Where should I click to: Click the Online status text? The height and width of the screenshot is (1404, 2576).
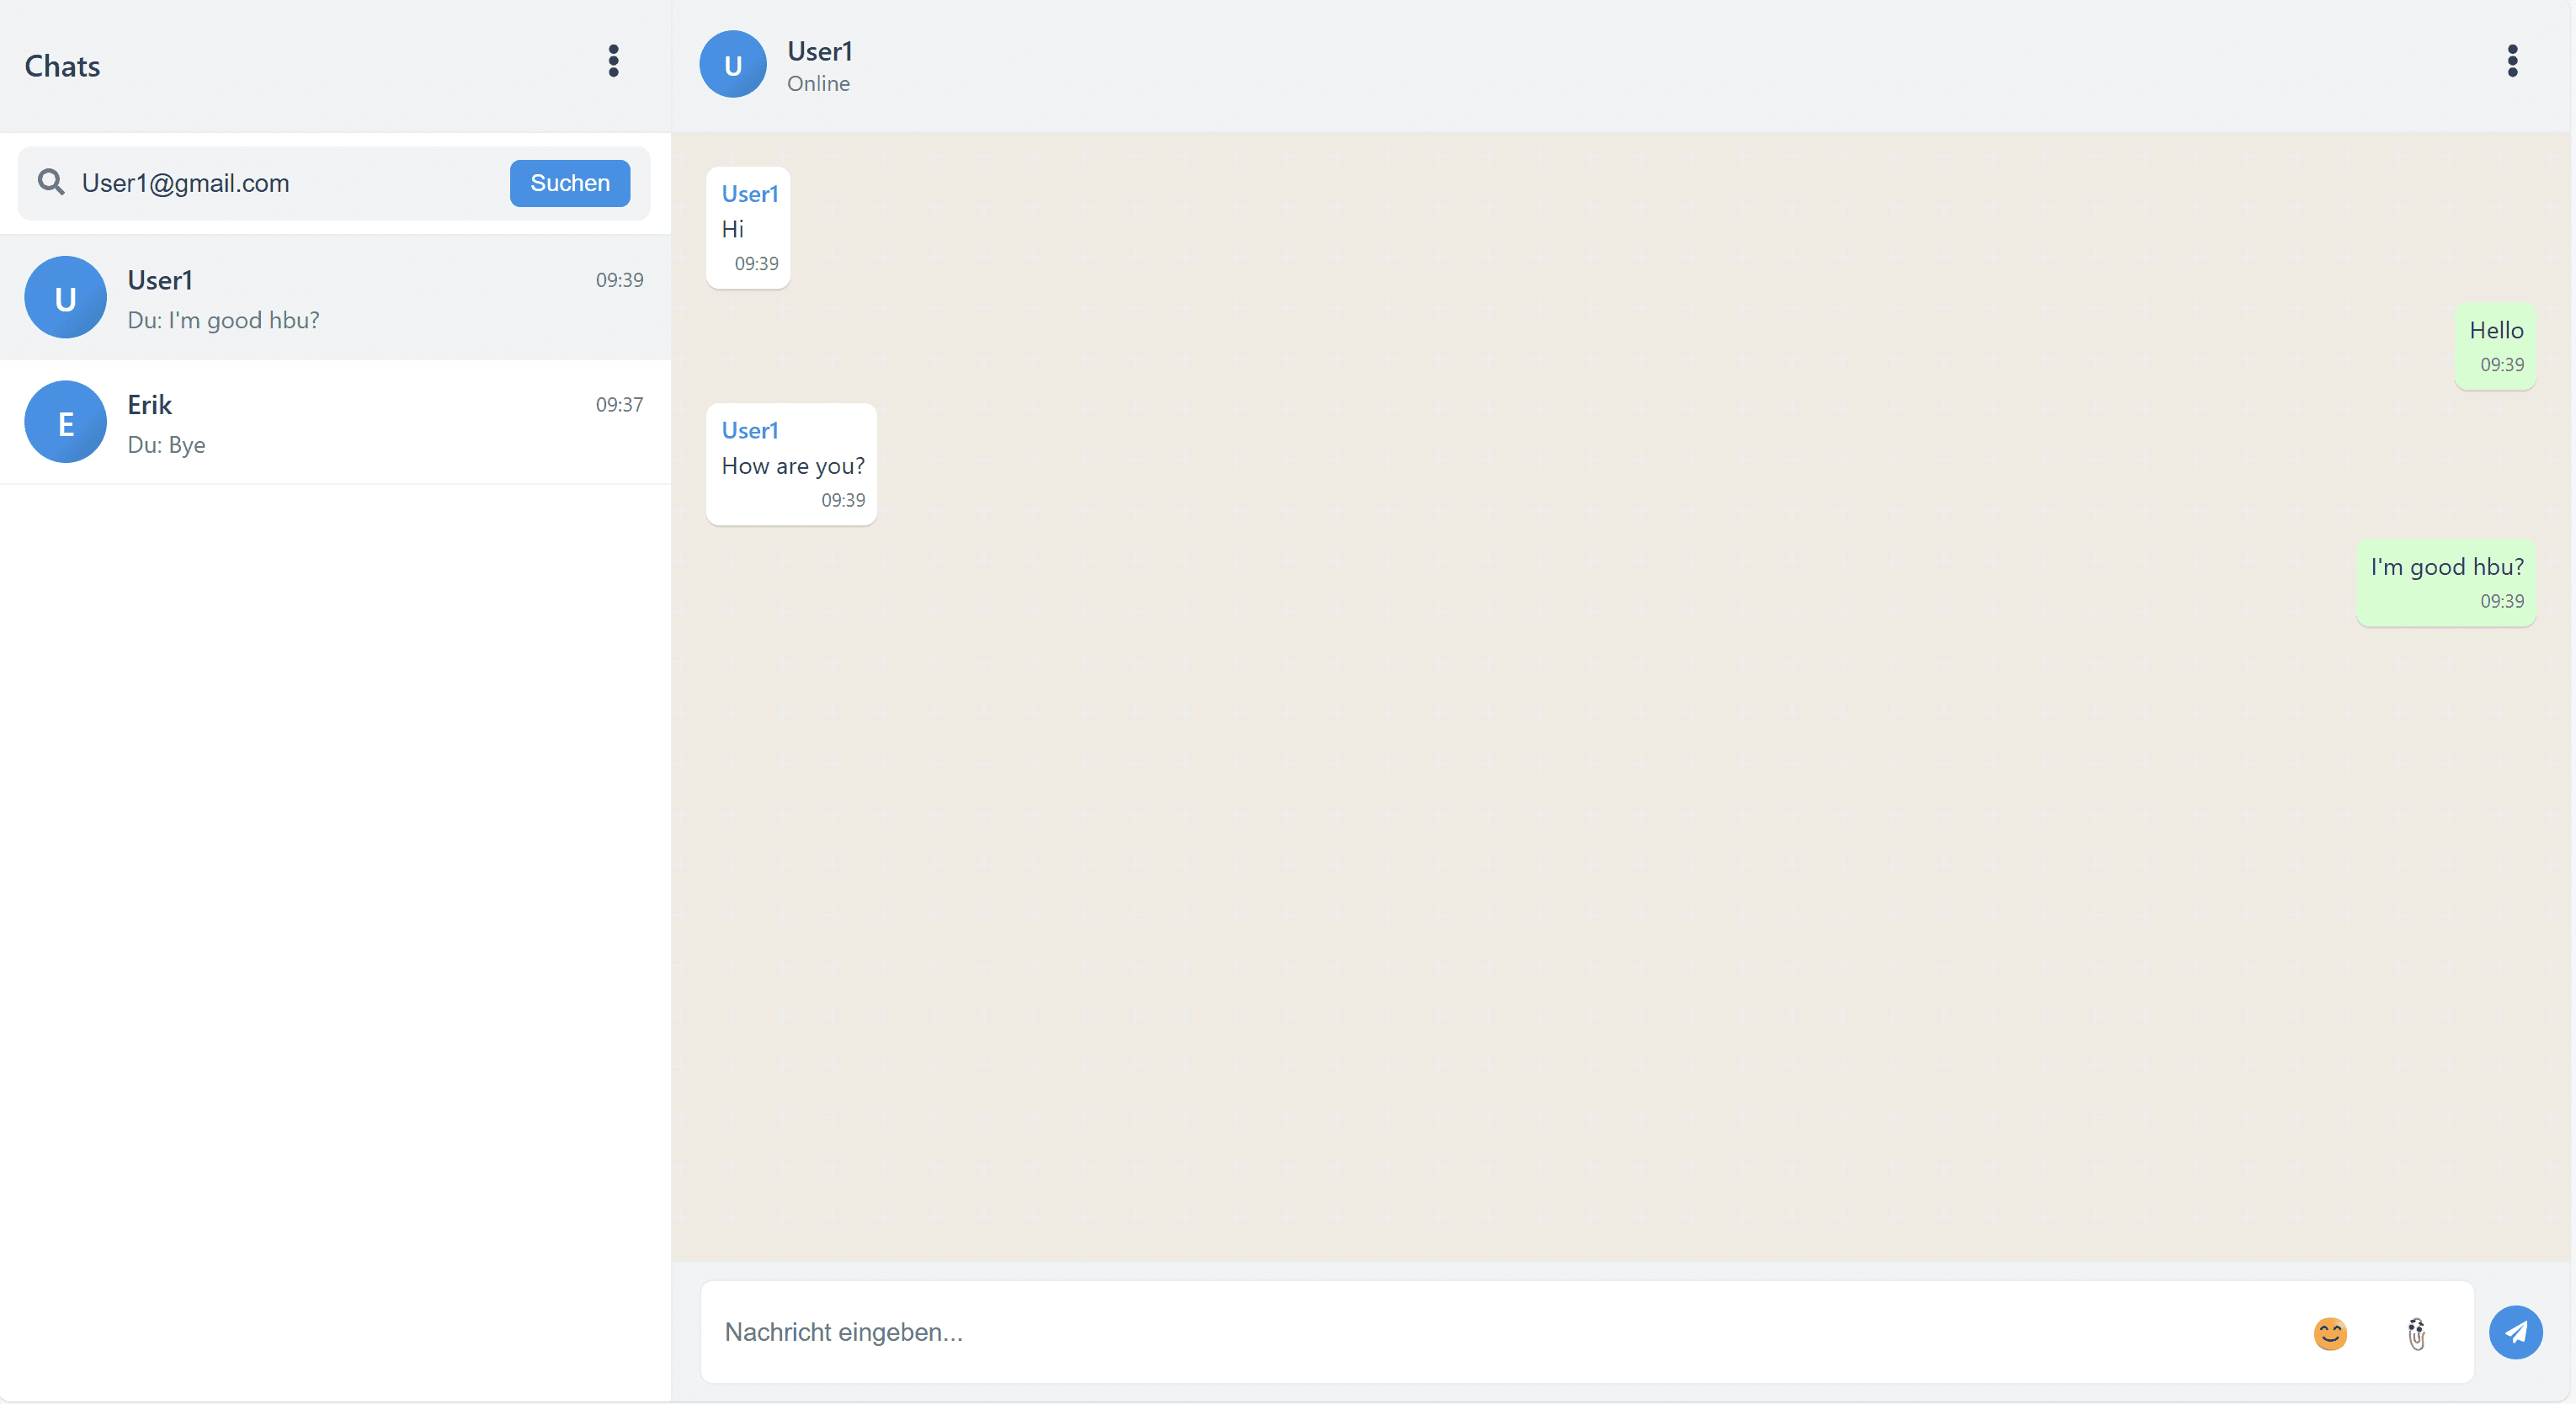point(818,84)
